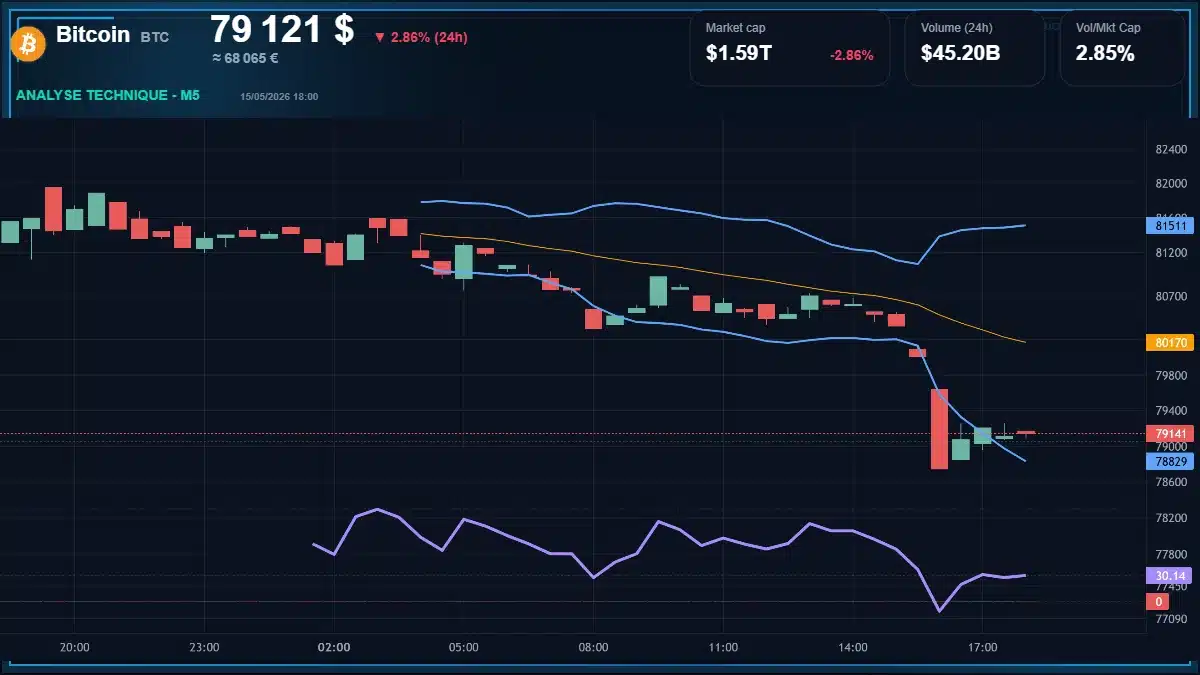Viewport: 1200px width, 675px height.
Task: Click the 08:00 time axis label
Action: (x=593, y=648)
